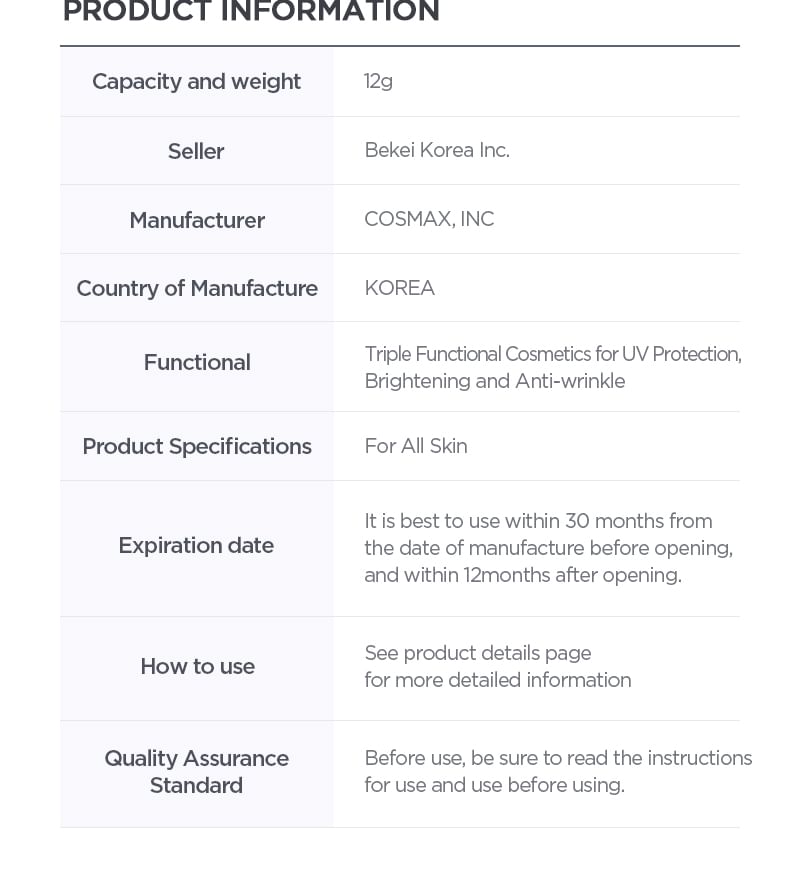
Task: Click the 12g capacity value
Action: 378,81
